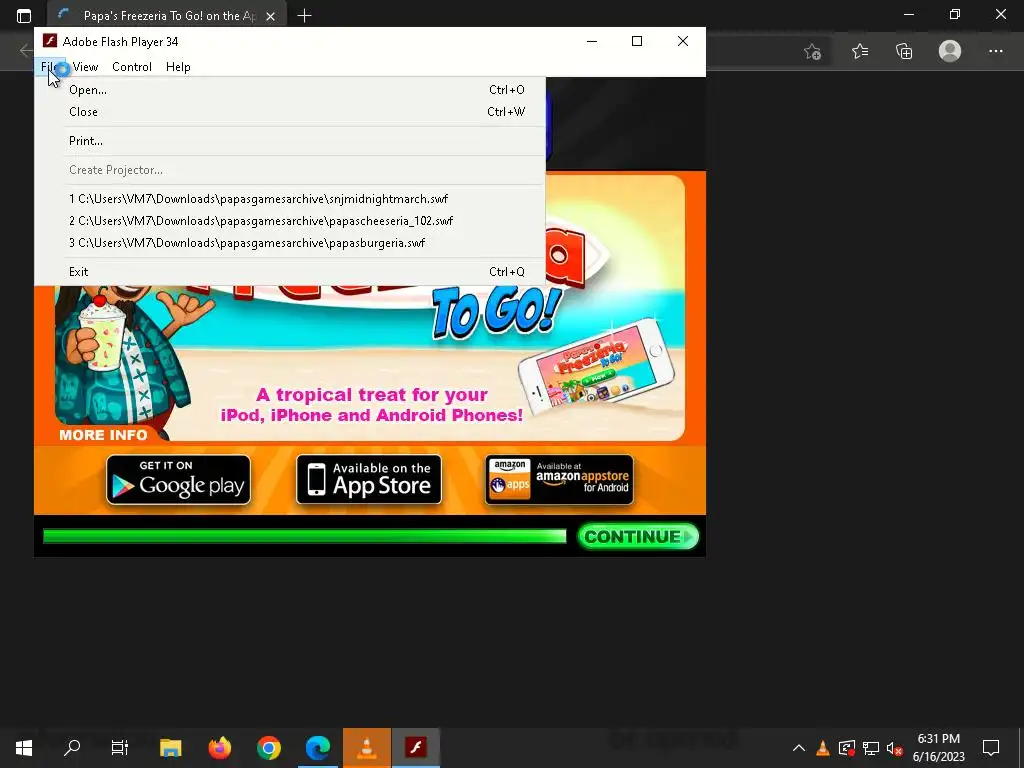Click the VLC cone in the system tray
Screen dimensions: 1024x768
pos(823,748)
